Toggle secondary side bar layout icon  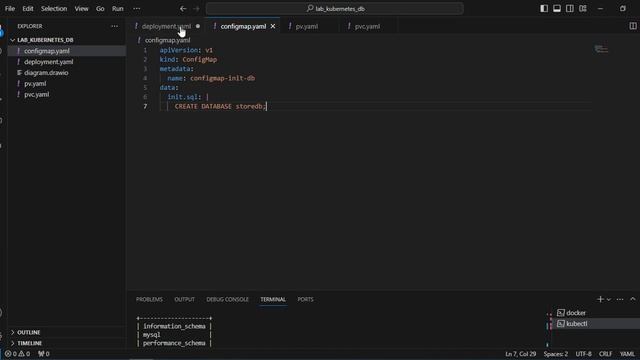(x=570, y=9)
